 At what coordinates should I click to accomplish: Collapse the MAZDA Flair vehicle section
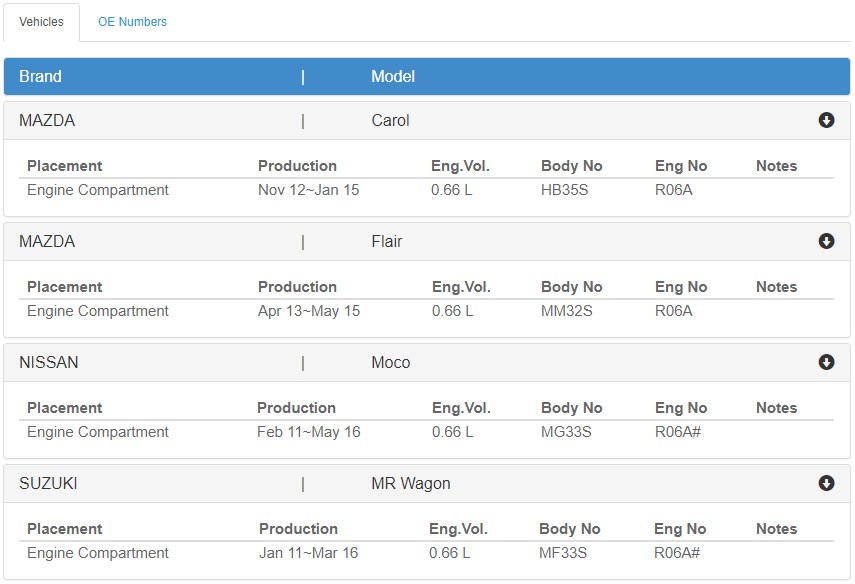427,242
